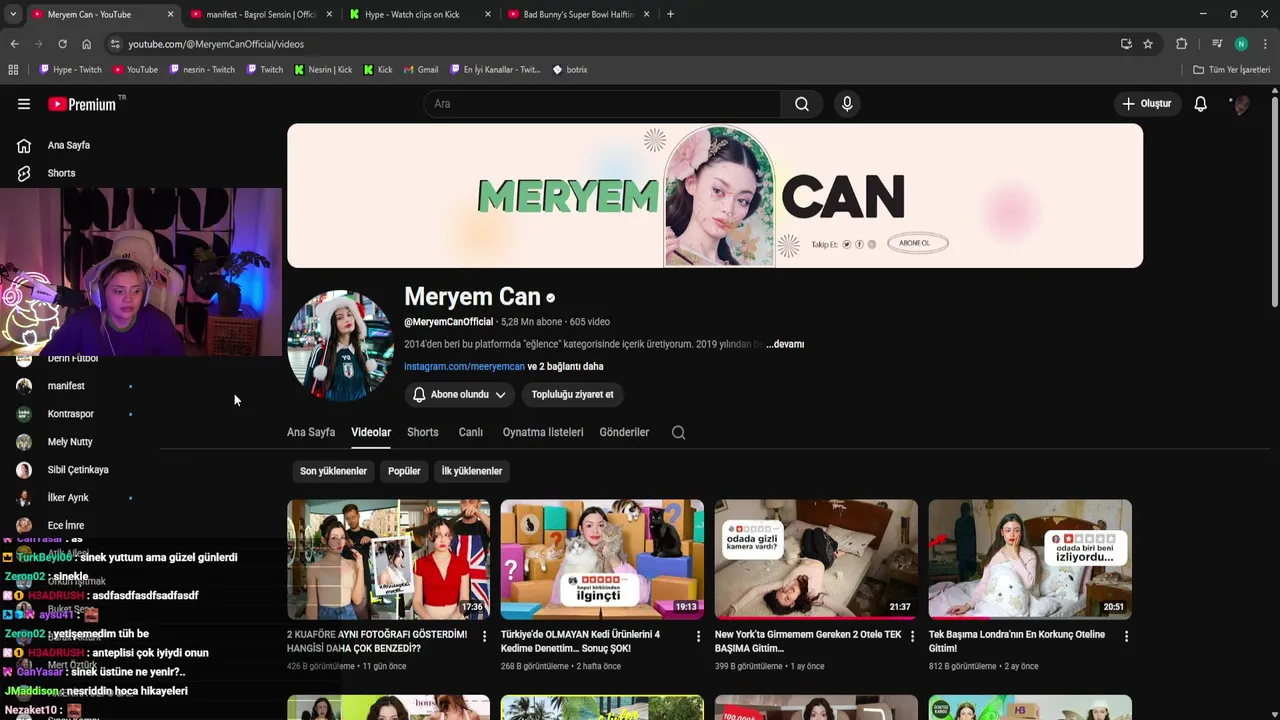
Task: Click the page vertical scrollbar
Action: coord(1274,200)
